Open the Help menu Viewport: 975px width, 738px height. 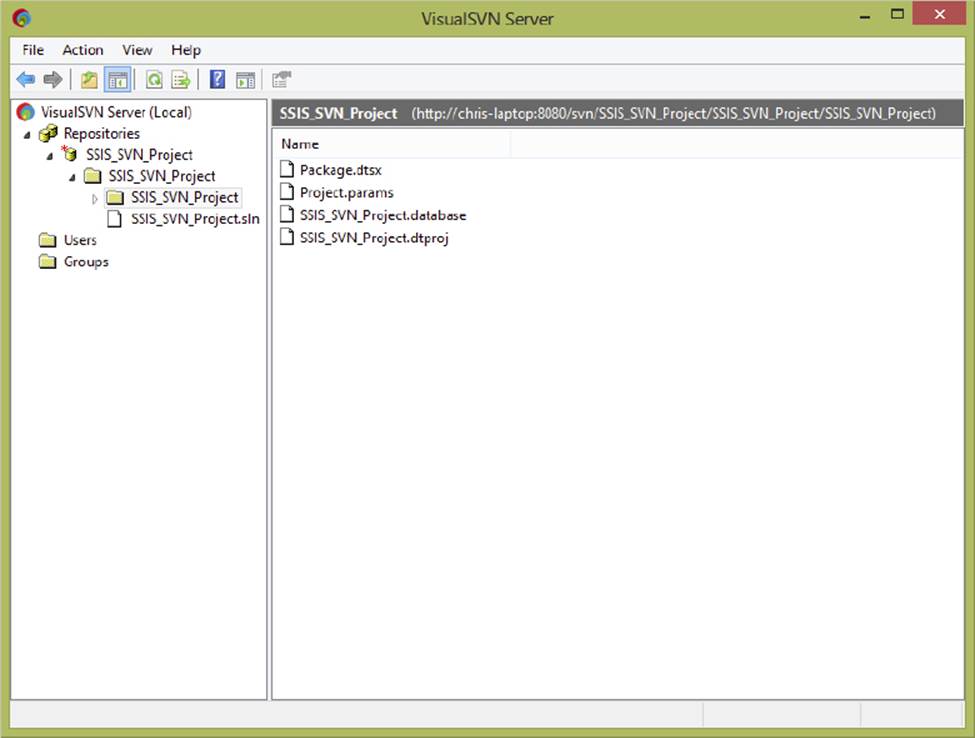tap(186, 50)
